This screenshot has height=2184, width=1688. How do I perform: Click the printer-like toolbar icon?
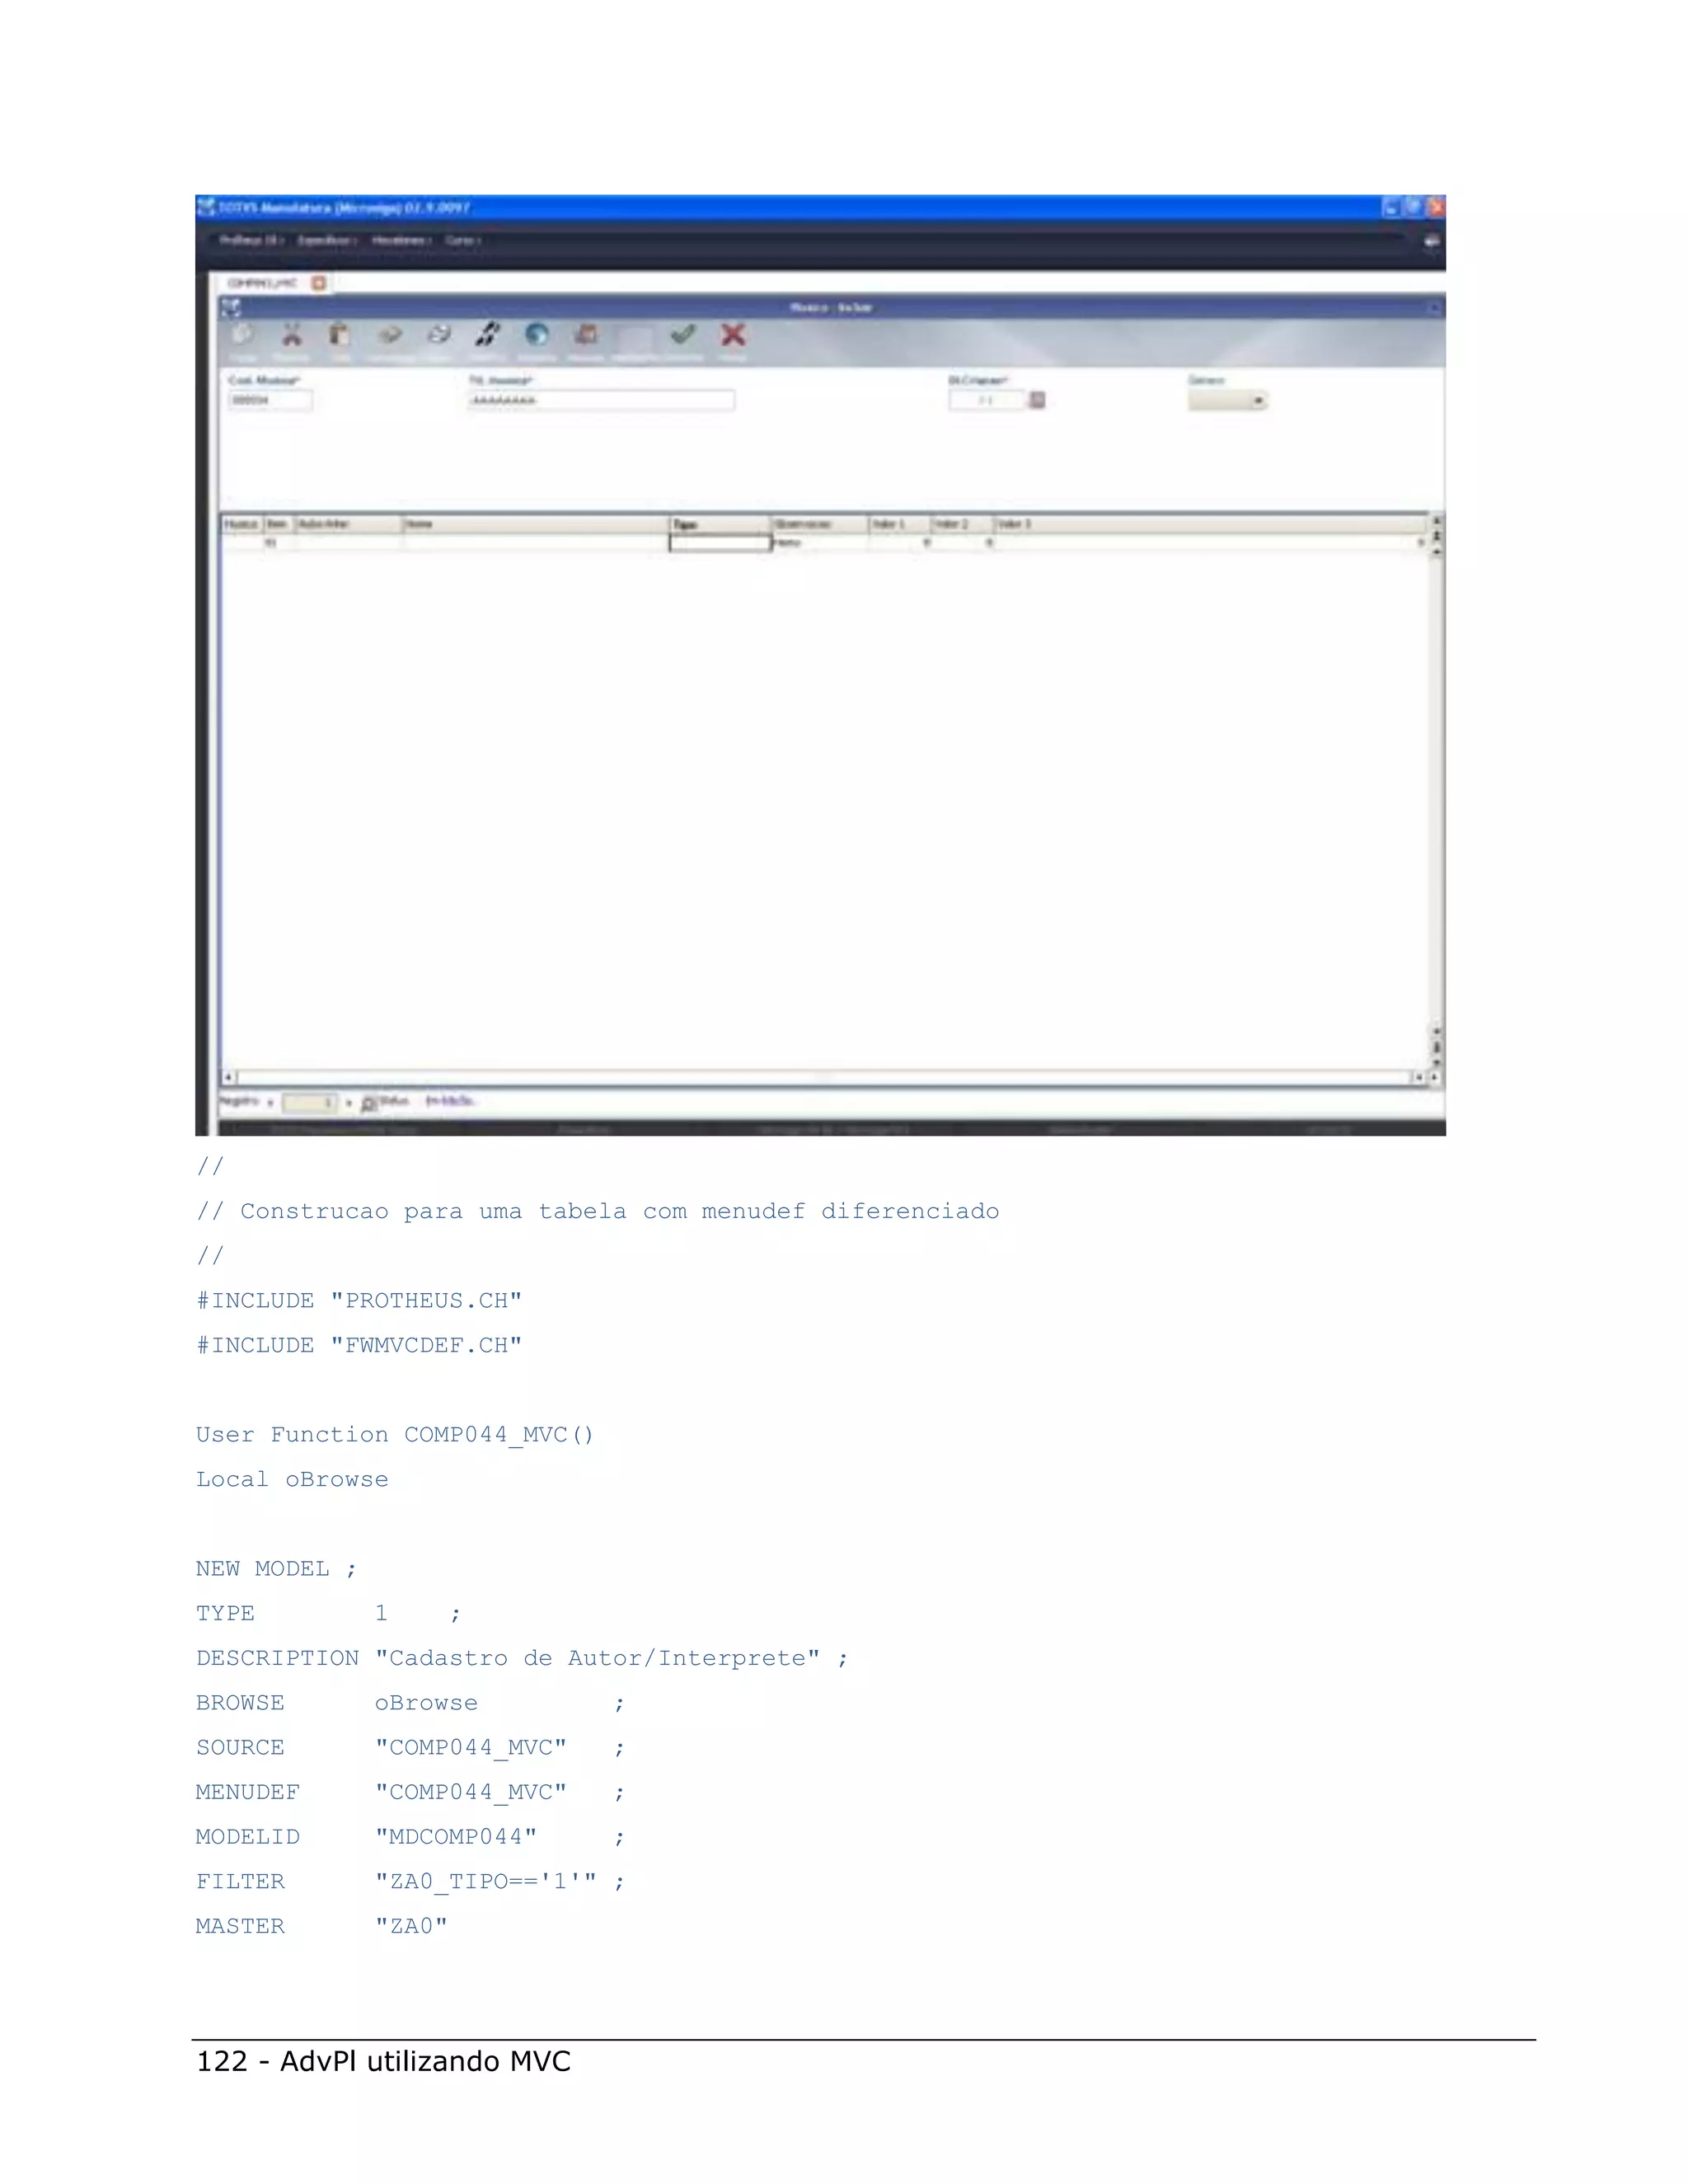[x=438, y=334]
